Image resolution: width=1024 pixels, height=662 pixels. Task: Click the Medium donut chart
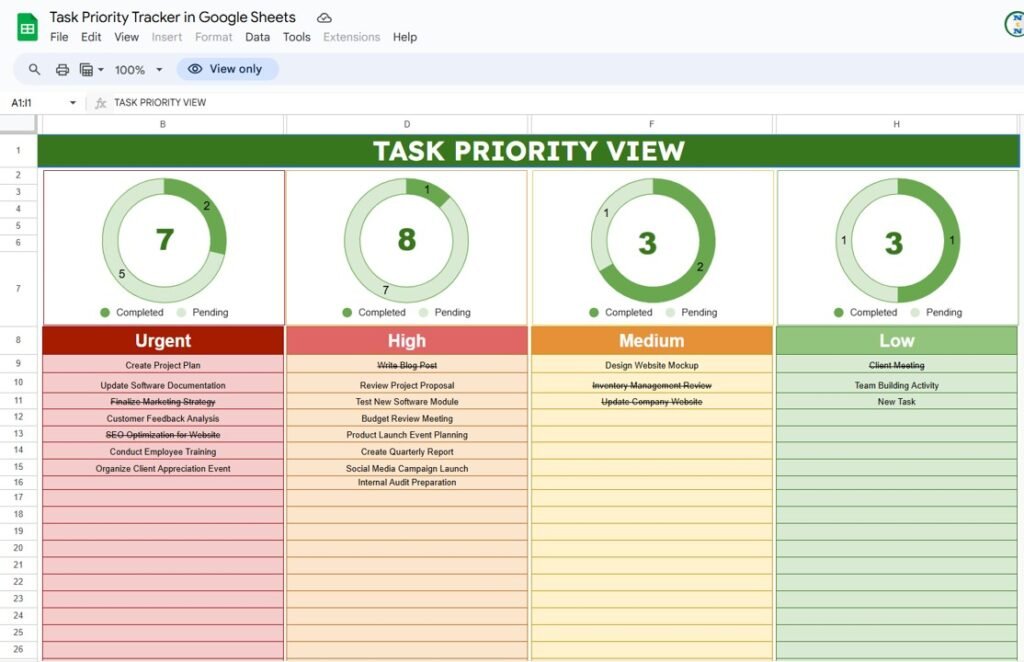coord(651,242)
